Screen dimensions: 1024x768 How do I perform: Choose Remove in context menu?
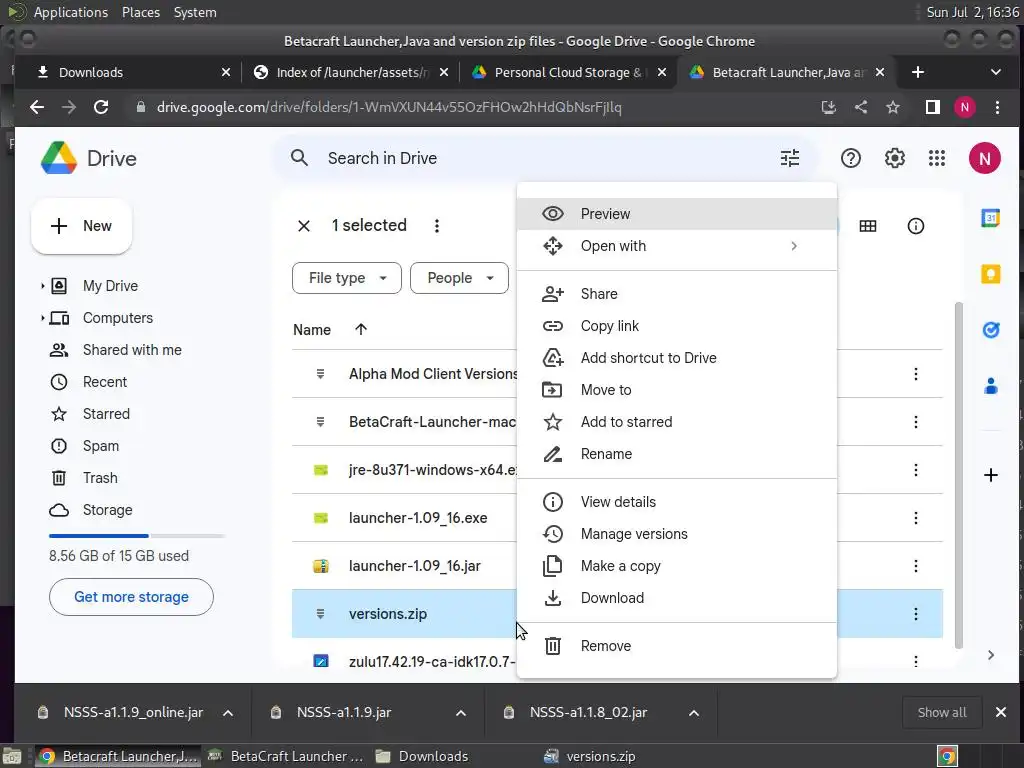click(677, 646)
